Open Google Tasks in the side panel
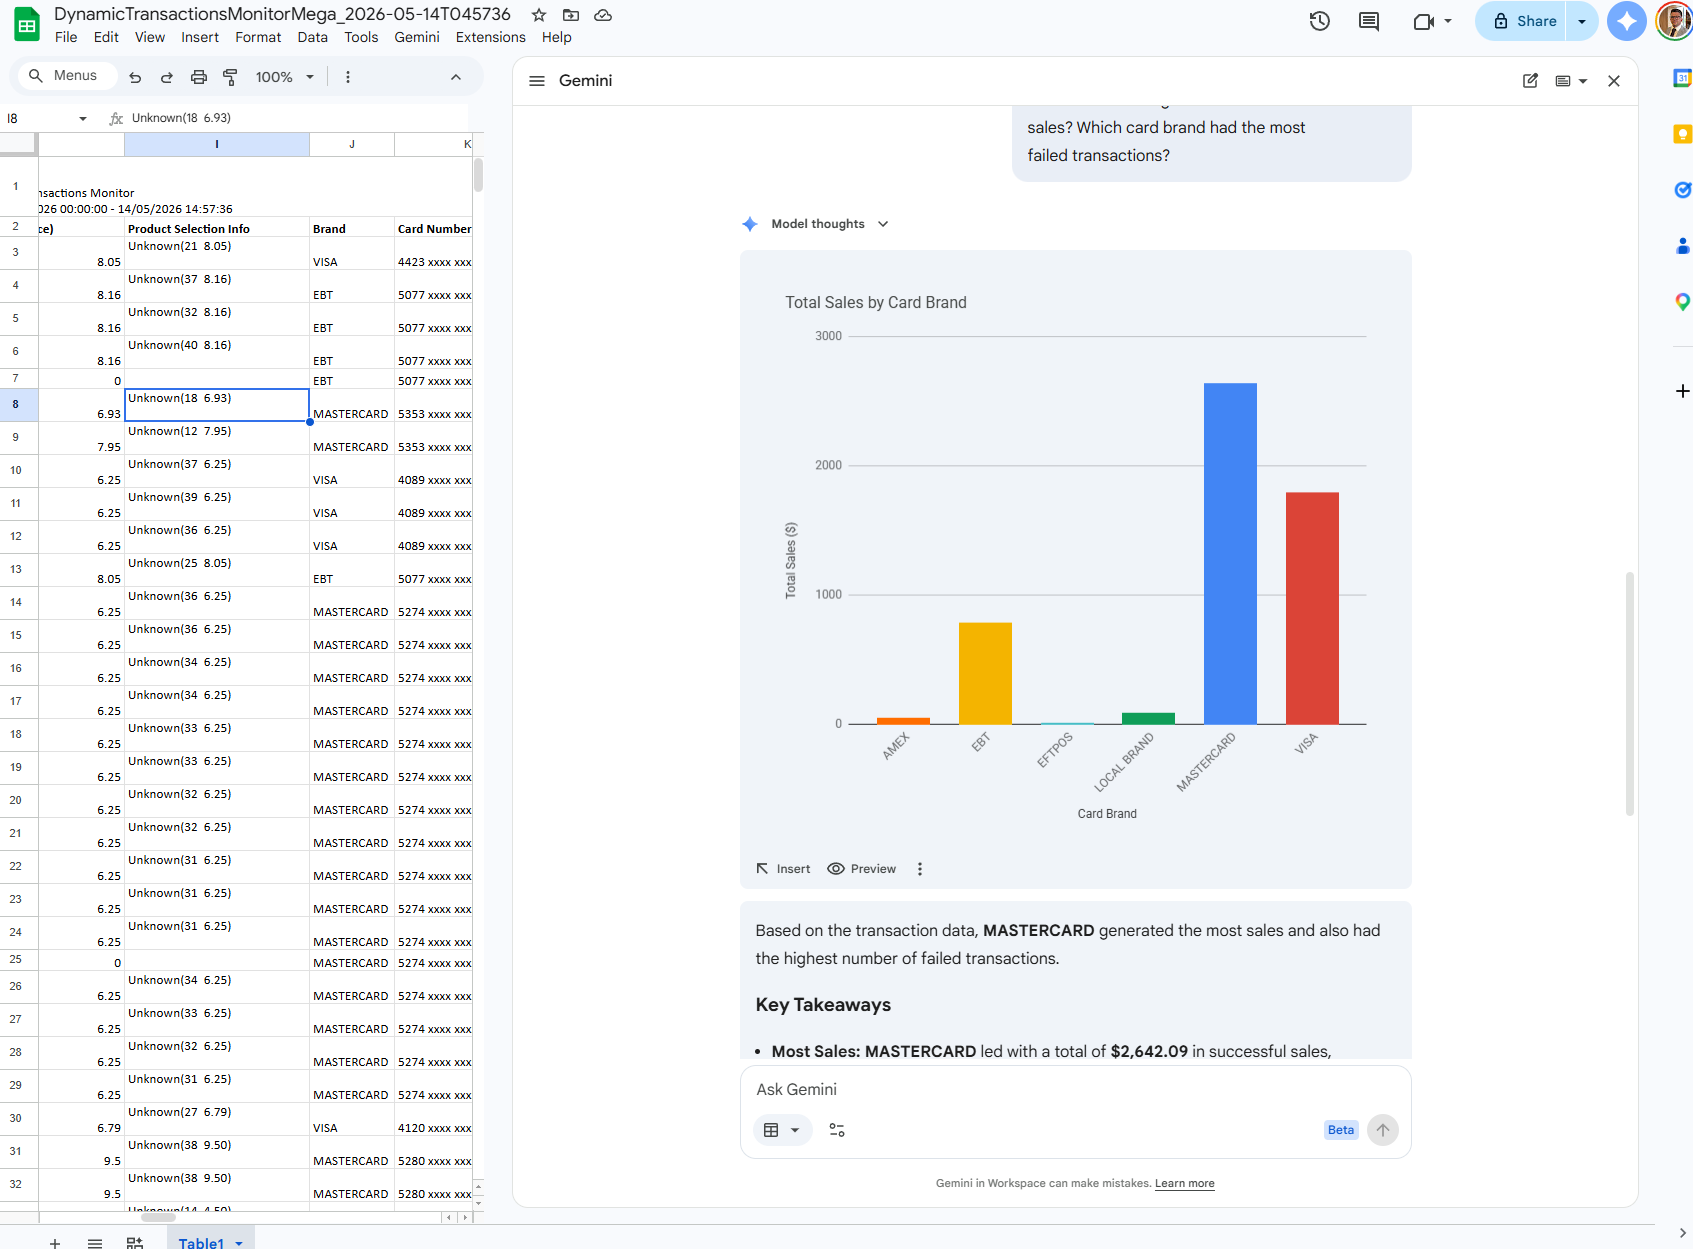 click(1682, 190)
